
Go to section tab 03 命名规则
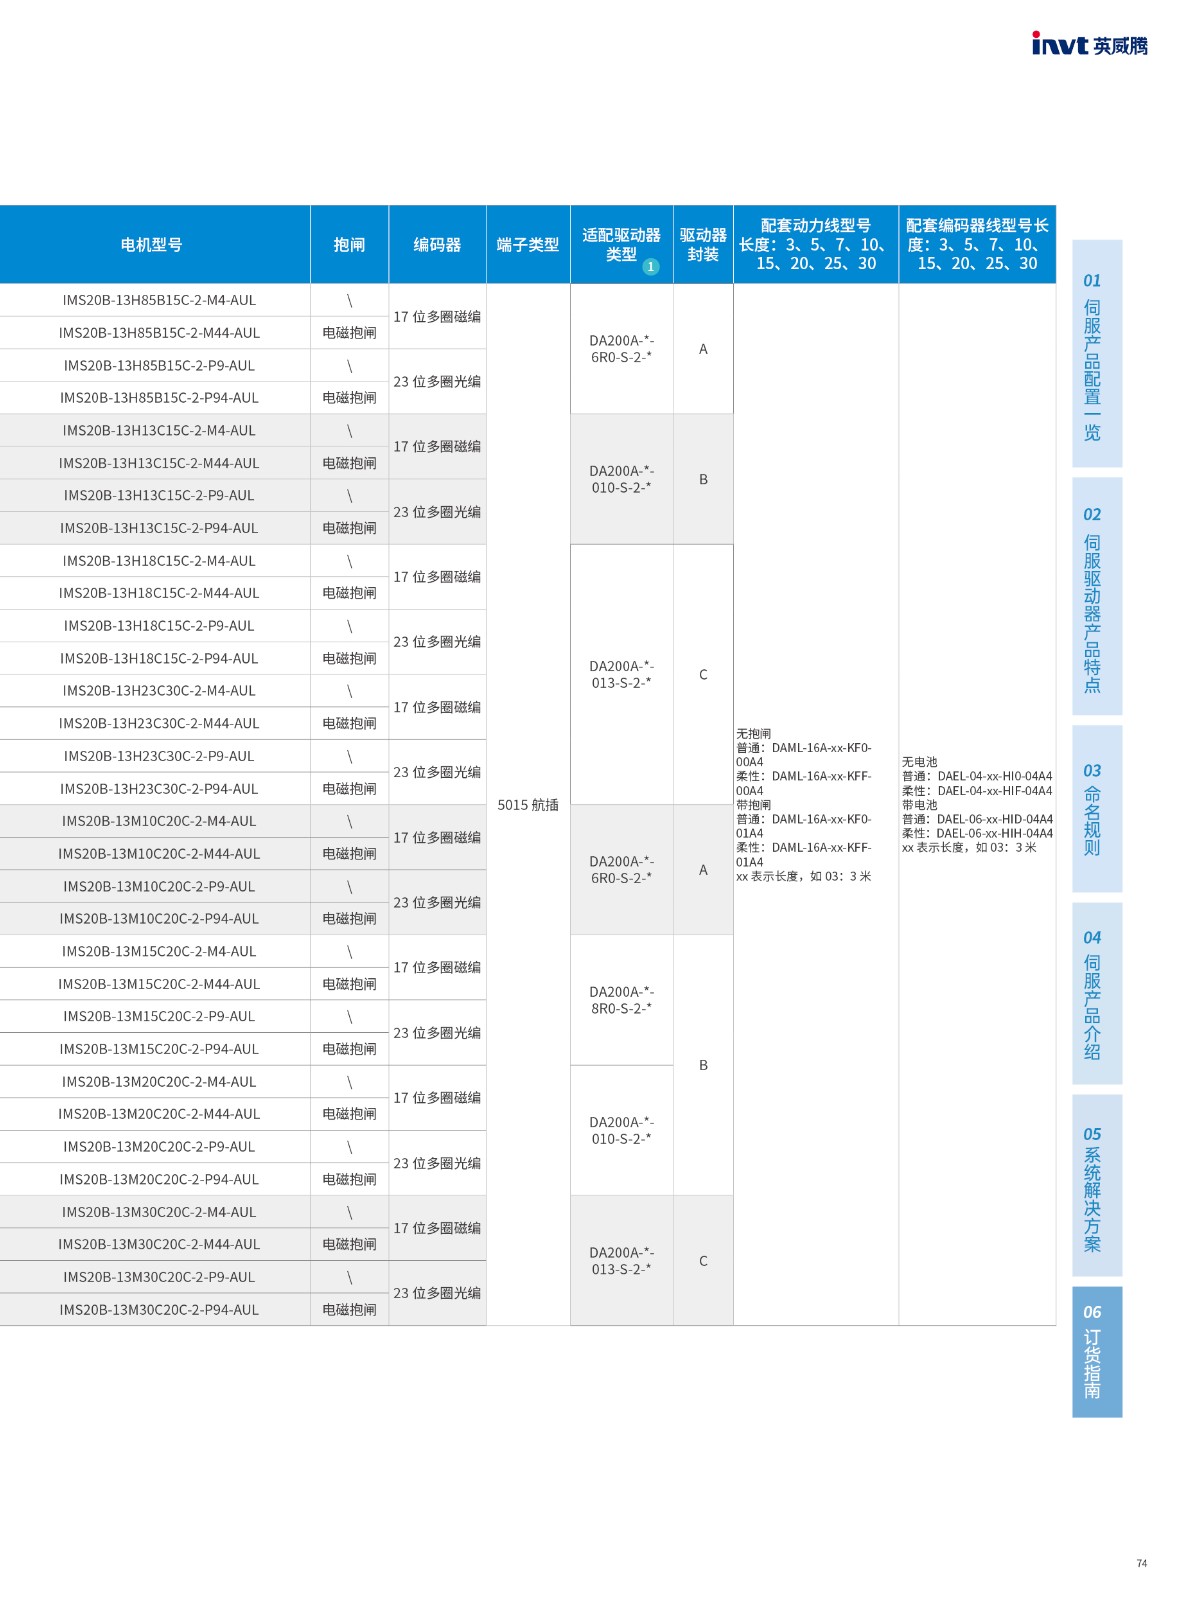(1096, 809)
